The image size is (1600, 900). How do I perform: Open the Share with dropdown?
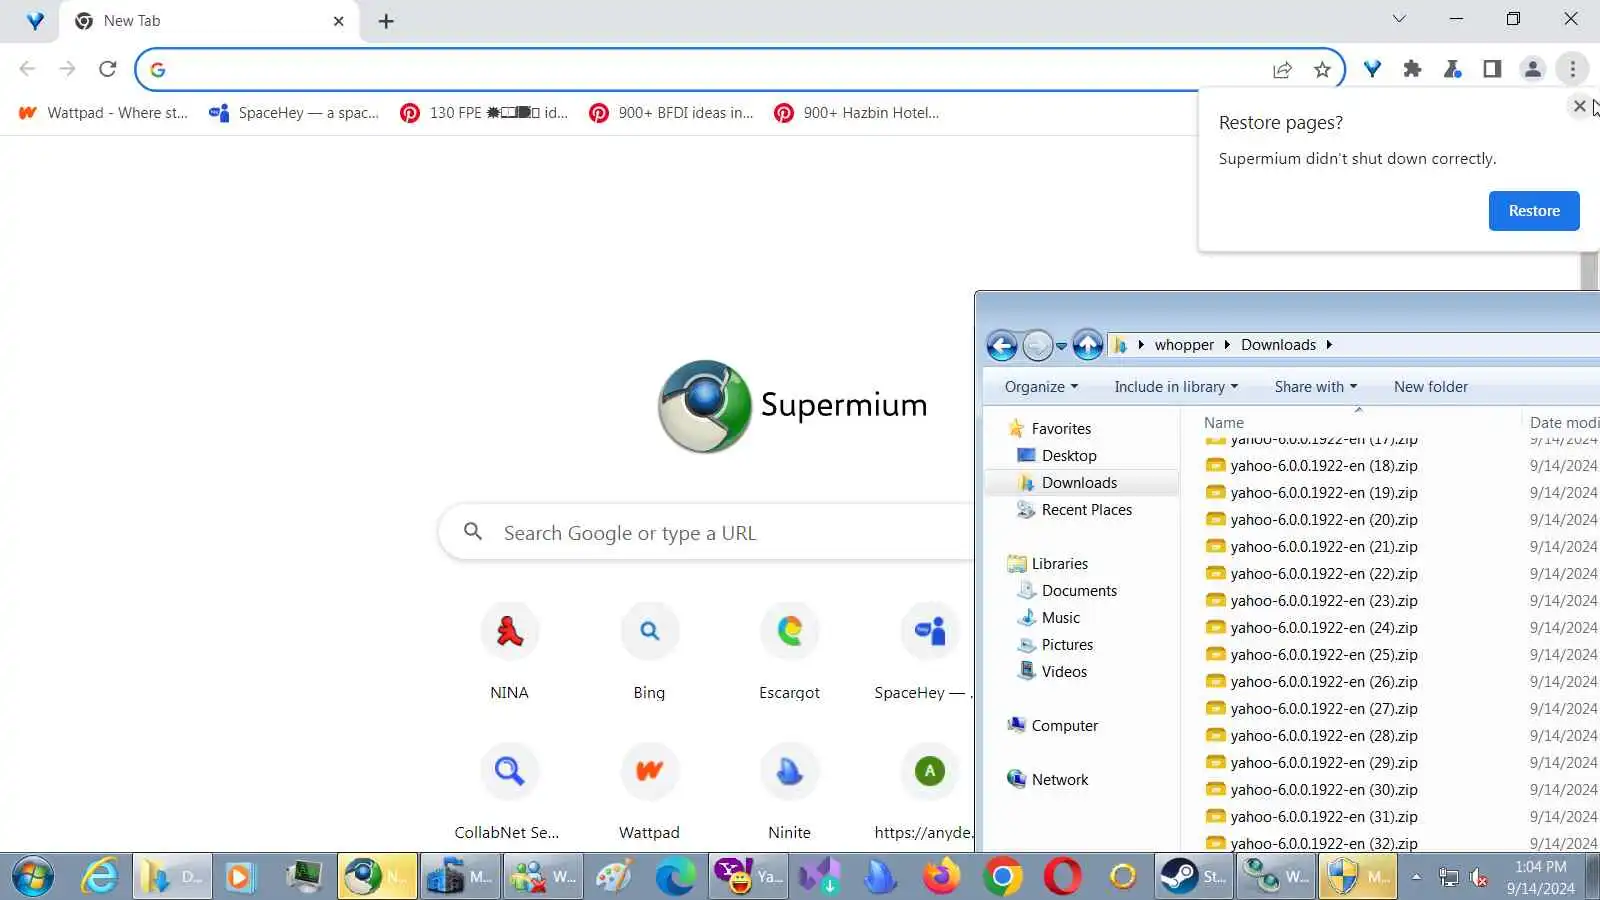pos(1315,387)
